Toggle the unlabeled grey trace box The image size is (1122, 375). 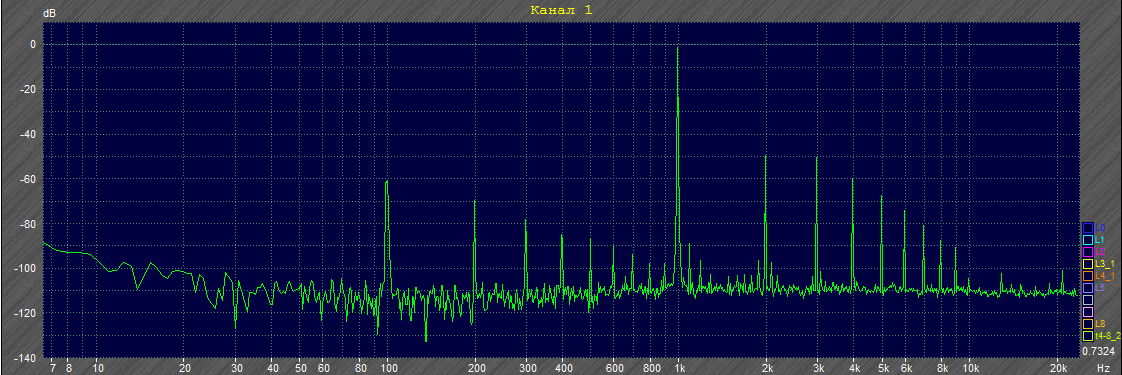(x=1088, y=300)
